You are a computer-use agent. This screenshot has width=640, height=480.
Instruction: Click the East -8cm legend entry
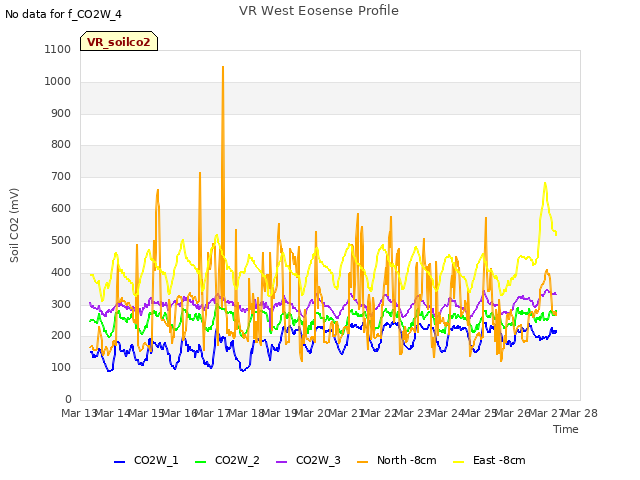pos(489,460)
